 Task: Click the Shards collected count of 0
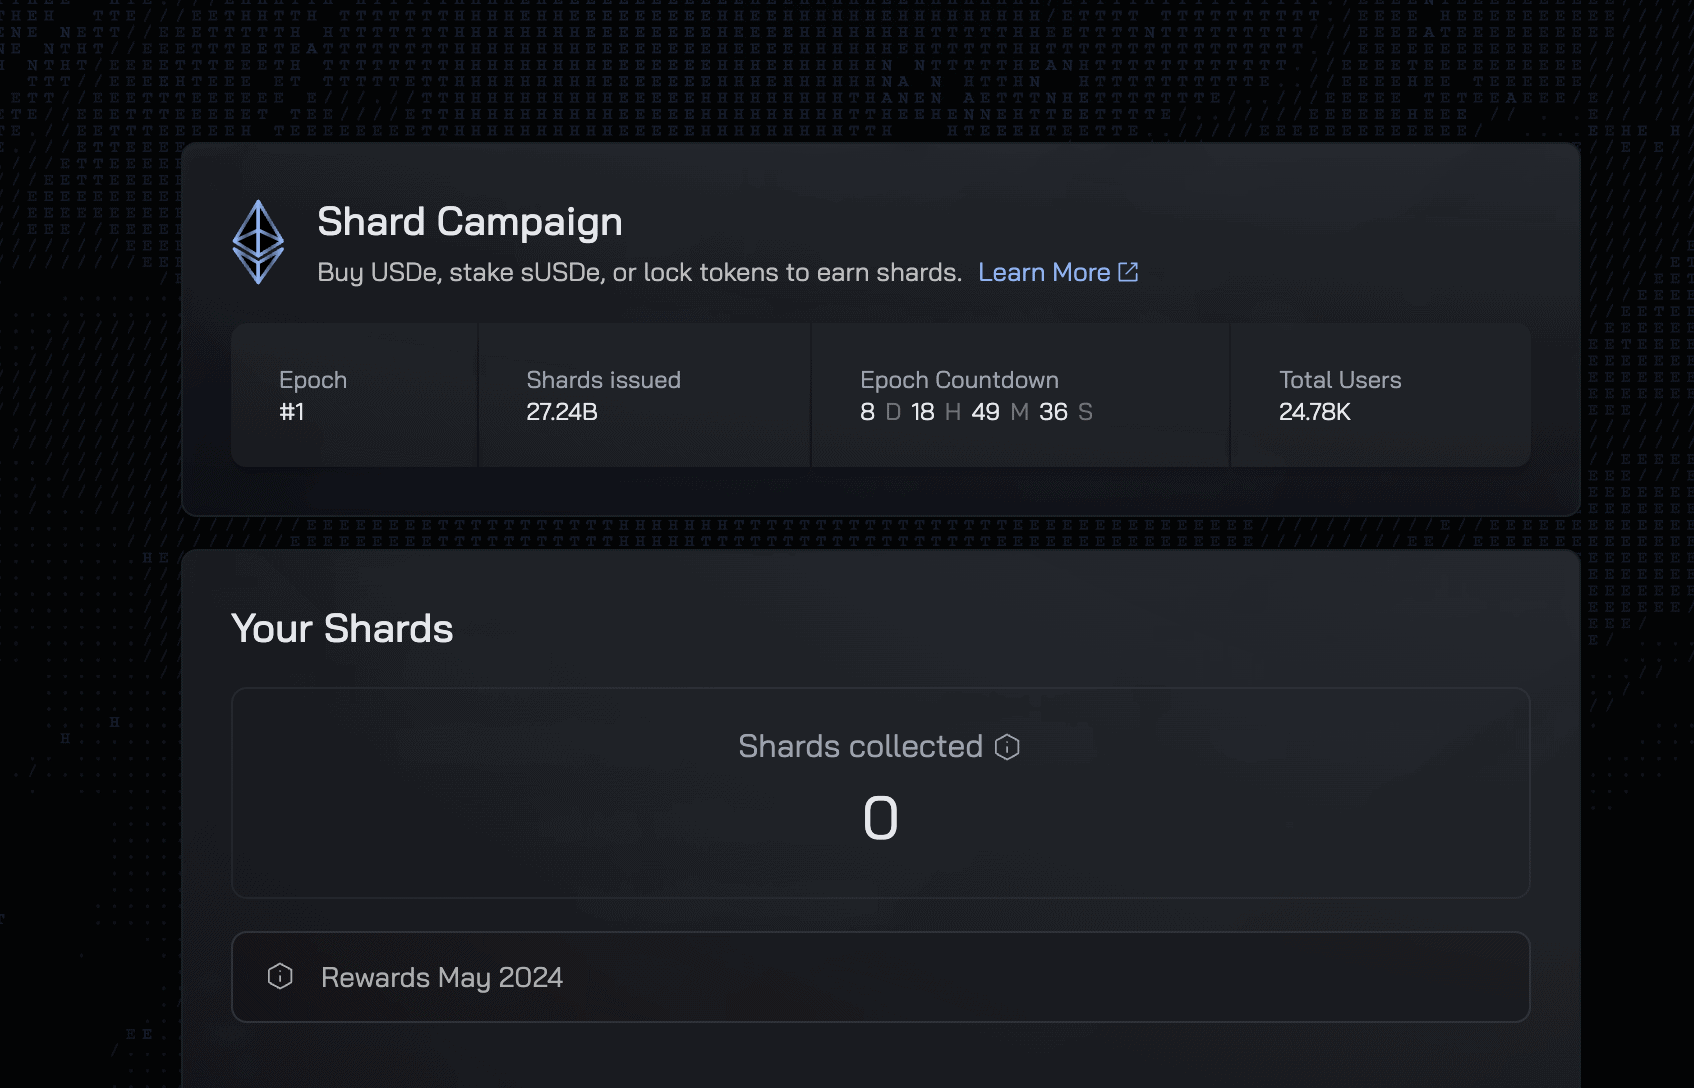880,818
